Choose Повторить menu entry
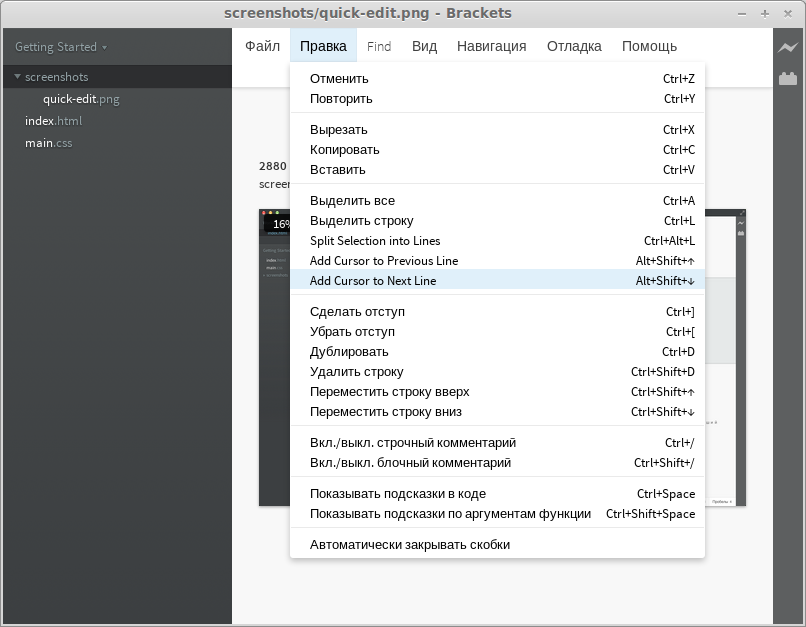Screen dimensions: 806x627 (x=497, y=99)
